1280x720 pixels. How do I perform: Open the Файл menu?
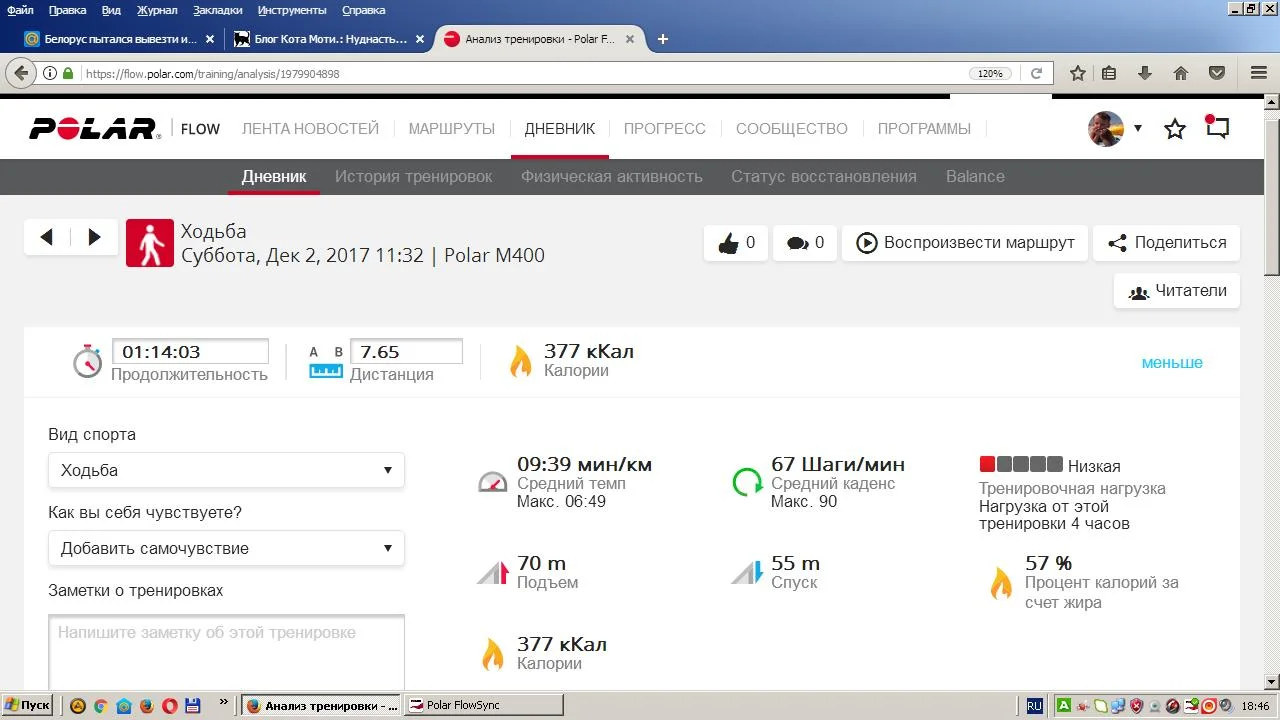20,10
